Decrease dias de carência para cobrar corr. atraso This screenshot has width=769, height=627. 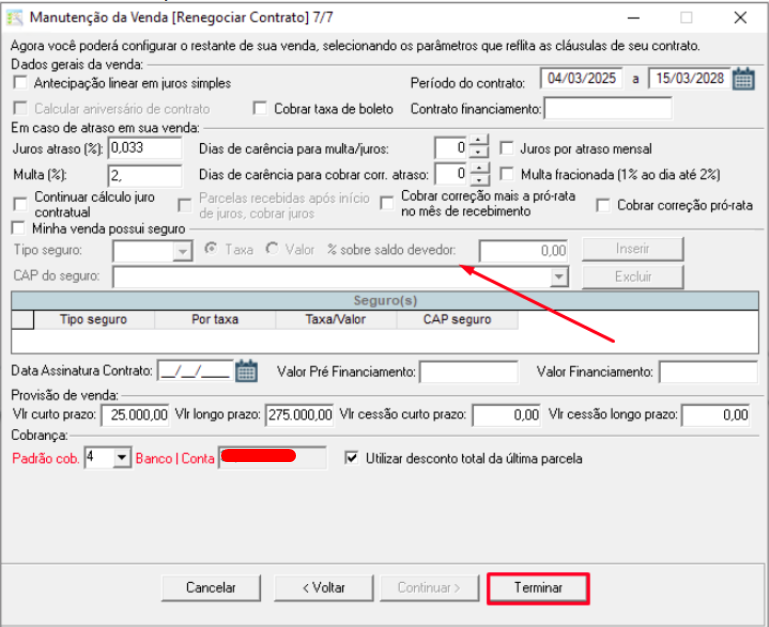pyautogui.click(x=480, y=180)
